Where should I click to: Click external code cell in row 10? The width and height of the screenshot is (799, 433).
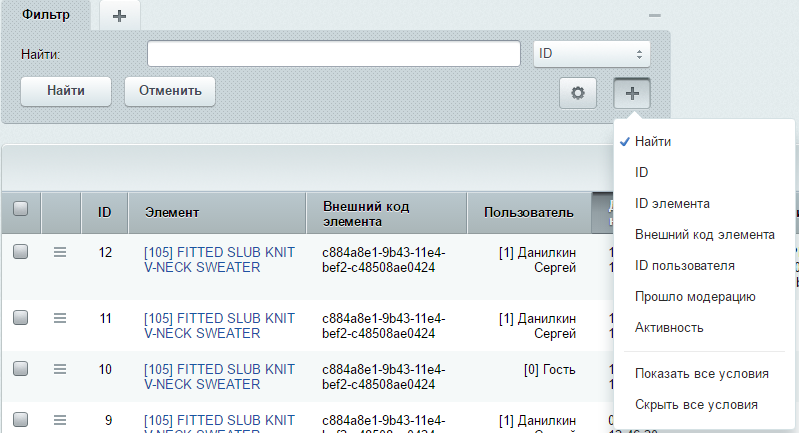(x=384, y=376)
